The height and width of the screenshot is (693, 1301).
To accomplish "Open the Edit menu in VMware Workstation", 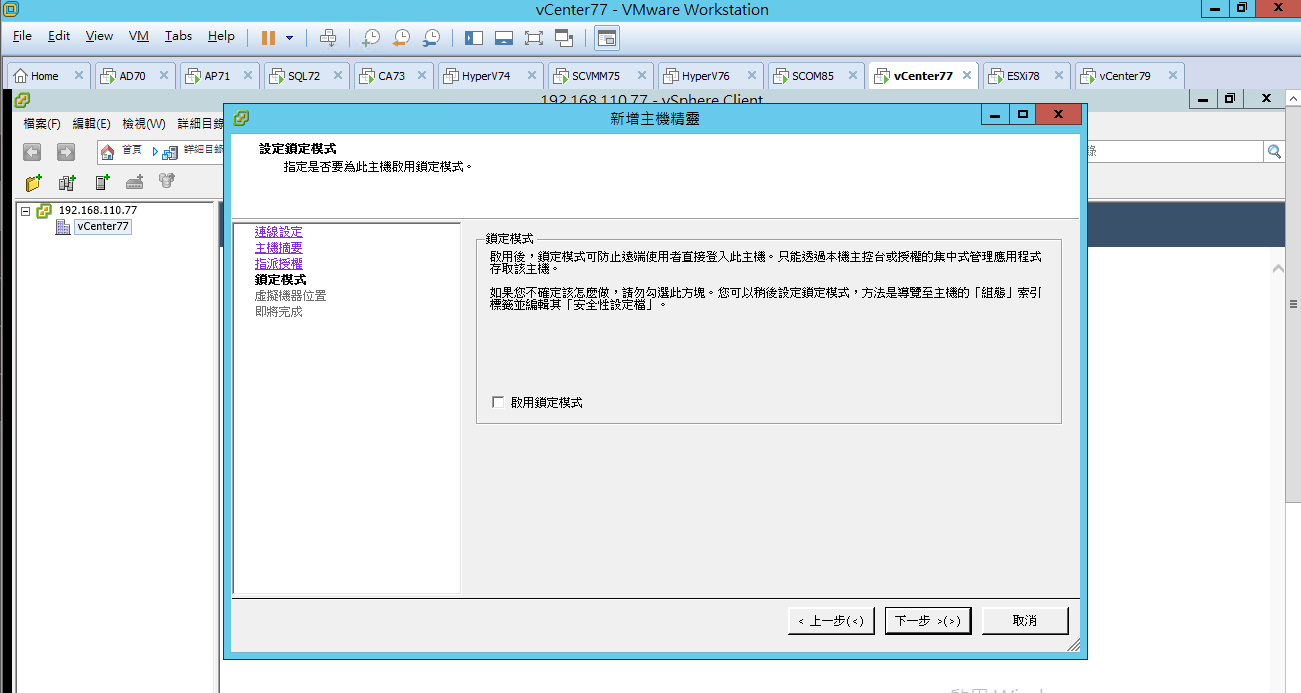I will click(59, 36).
